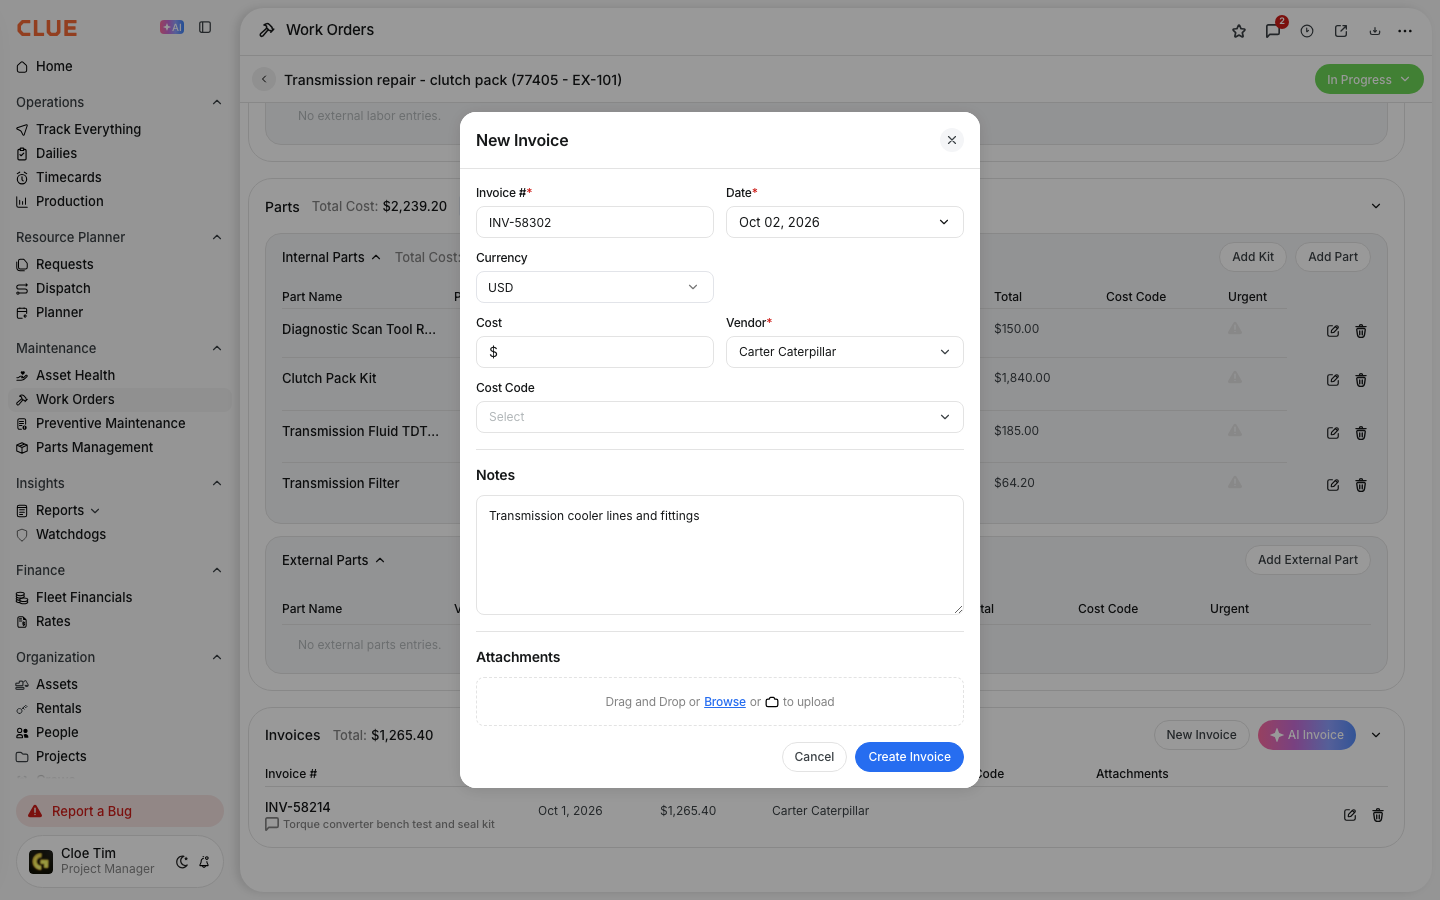Viewport: 1440px width, 900px height.
Task: Open the In Progress status dropdown
Action: (x=1369, y=79)
